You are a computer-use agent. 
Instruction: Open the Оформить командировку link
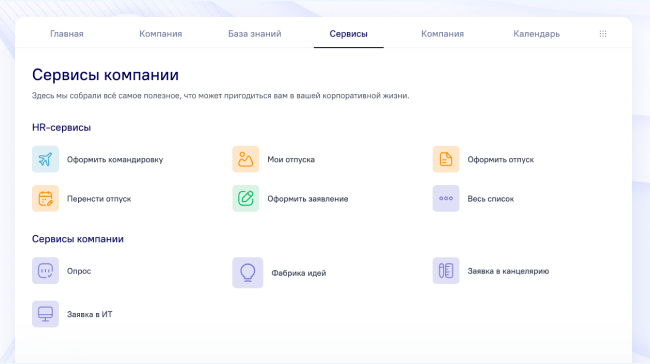115,160
